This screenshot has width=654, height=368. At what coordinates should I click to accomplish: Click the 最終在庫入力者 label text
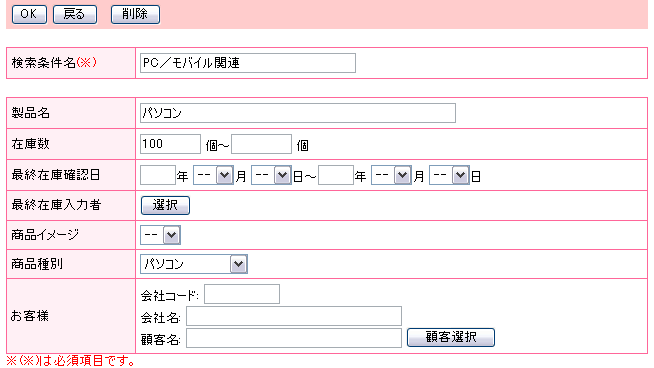pyautogui.click(x=56, y=205)
